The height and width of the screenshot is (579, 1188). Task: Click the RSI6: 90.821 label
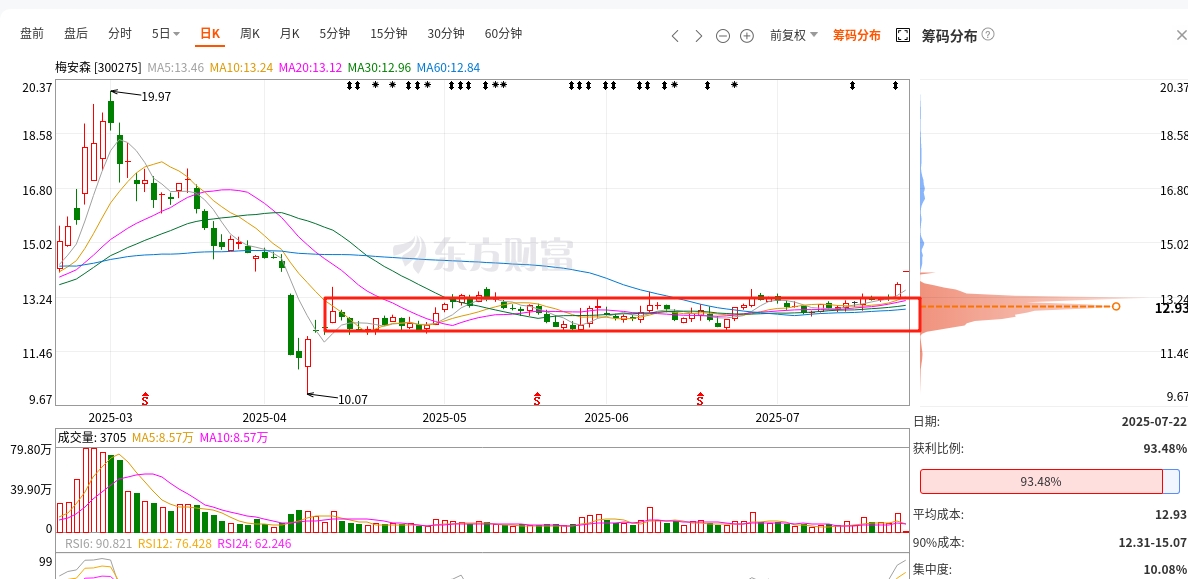pyautogui.click(x=98, y=543)
